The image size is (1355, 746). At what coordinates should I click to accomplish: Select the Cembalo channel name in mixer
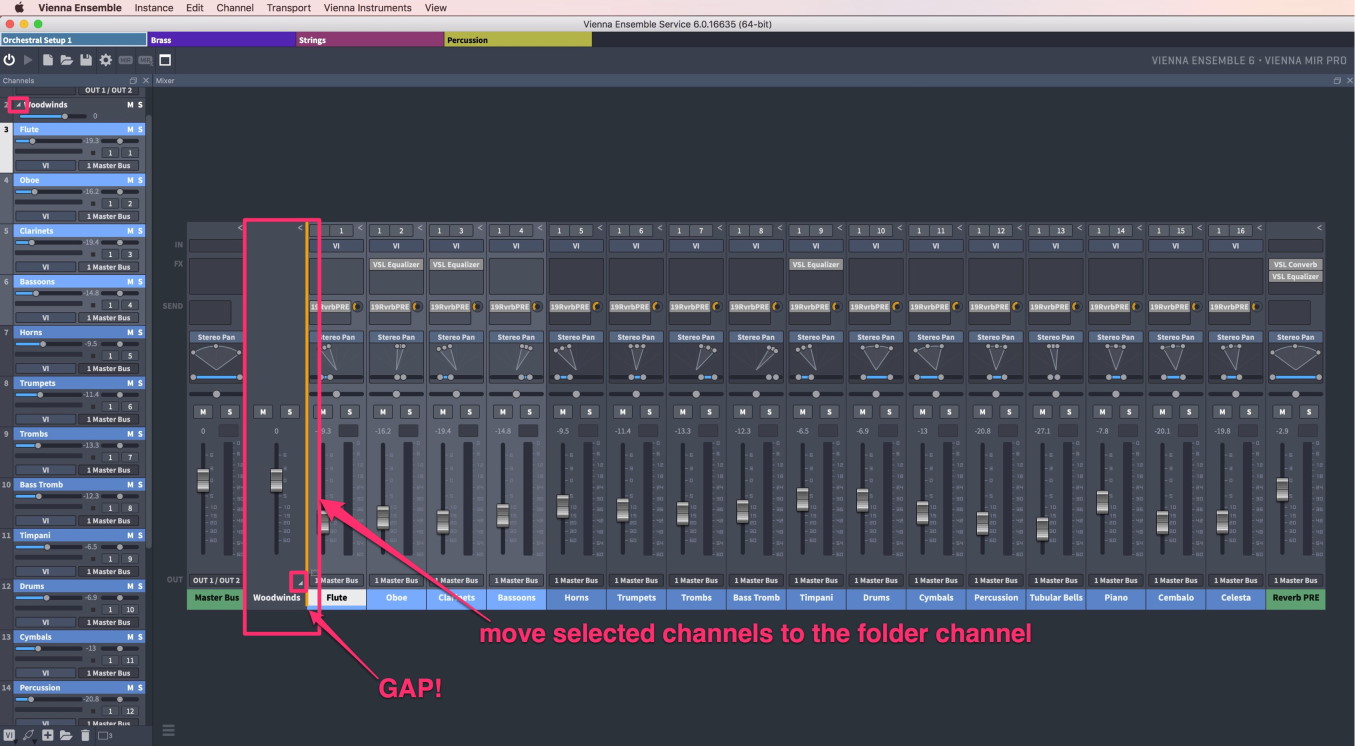(x=1176, y=598)
